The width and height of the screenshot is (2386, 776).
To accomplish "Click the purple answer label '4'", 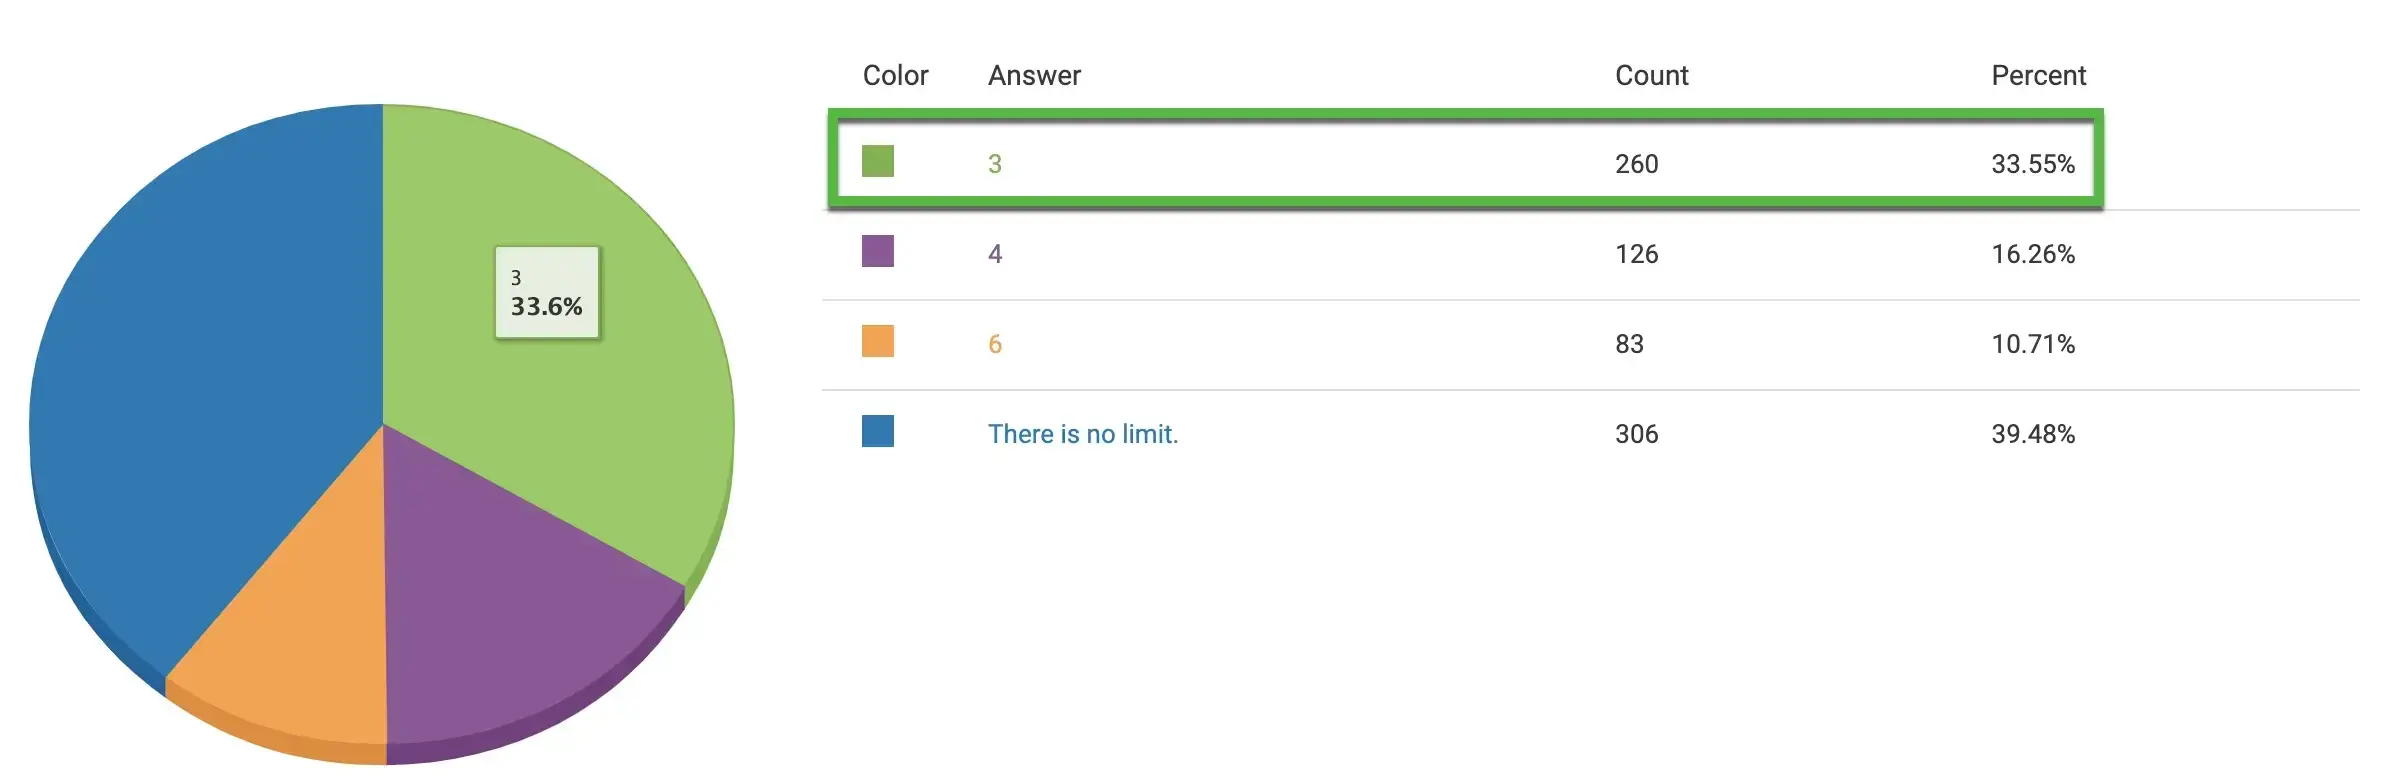I will pos(994,254).
